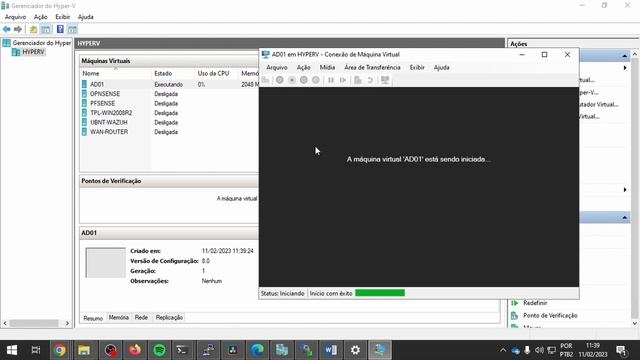Select the TPL-WIN2008R2 virtual machine row
This screenshot has height=360, width=640.
click(169, 113)
